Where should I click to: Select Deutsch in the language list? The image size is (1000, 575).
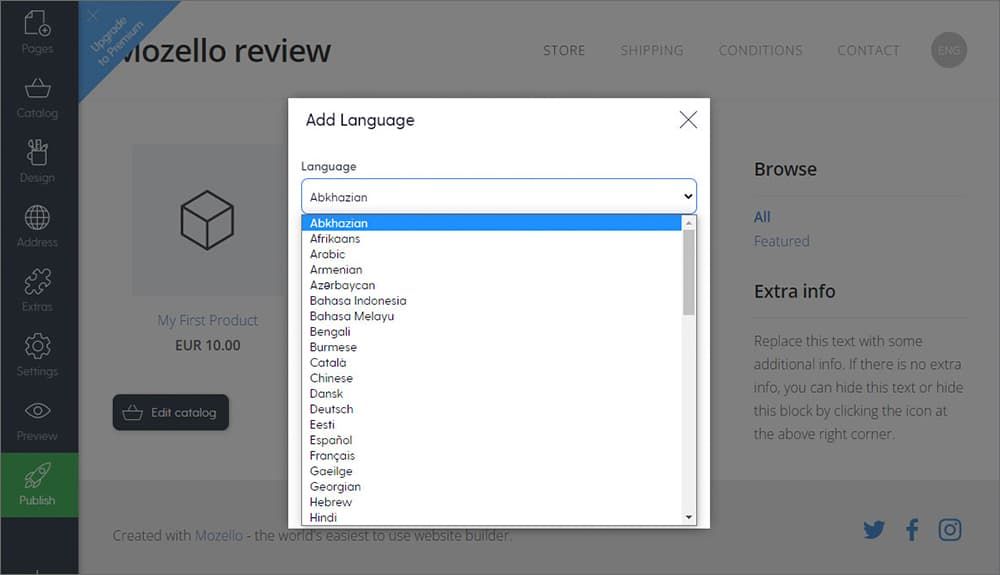(x=491, y=409)
